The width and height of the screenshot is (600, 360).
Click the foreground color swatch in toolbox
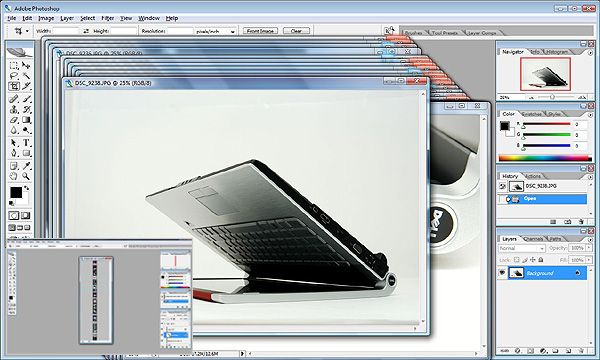[x=16, y=192]
